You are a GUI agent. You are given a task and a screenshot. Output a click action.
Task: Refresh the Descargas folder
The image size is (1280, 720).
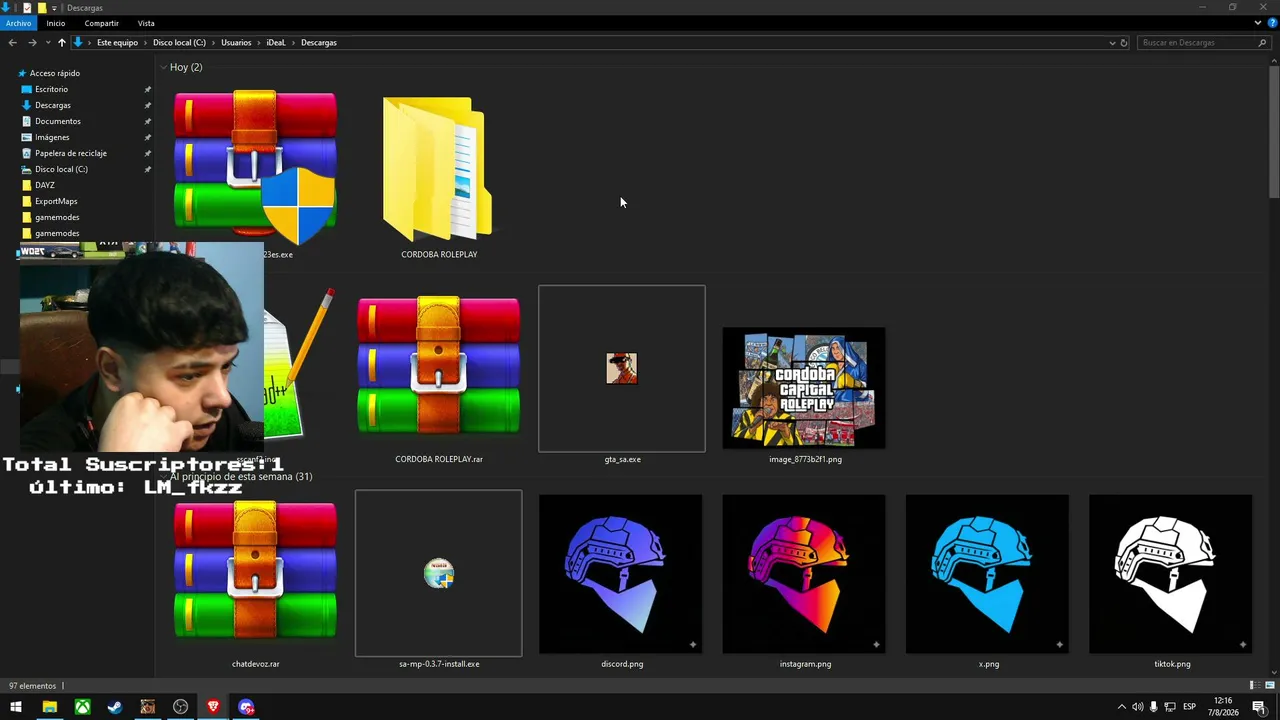(x=1124, y=43)
